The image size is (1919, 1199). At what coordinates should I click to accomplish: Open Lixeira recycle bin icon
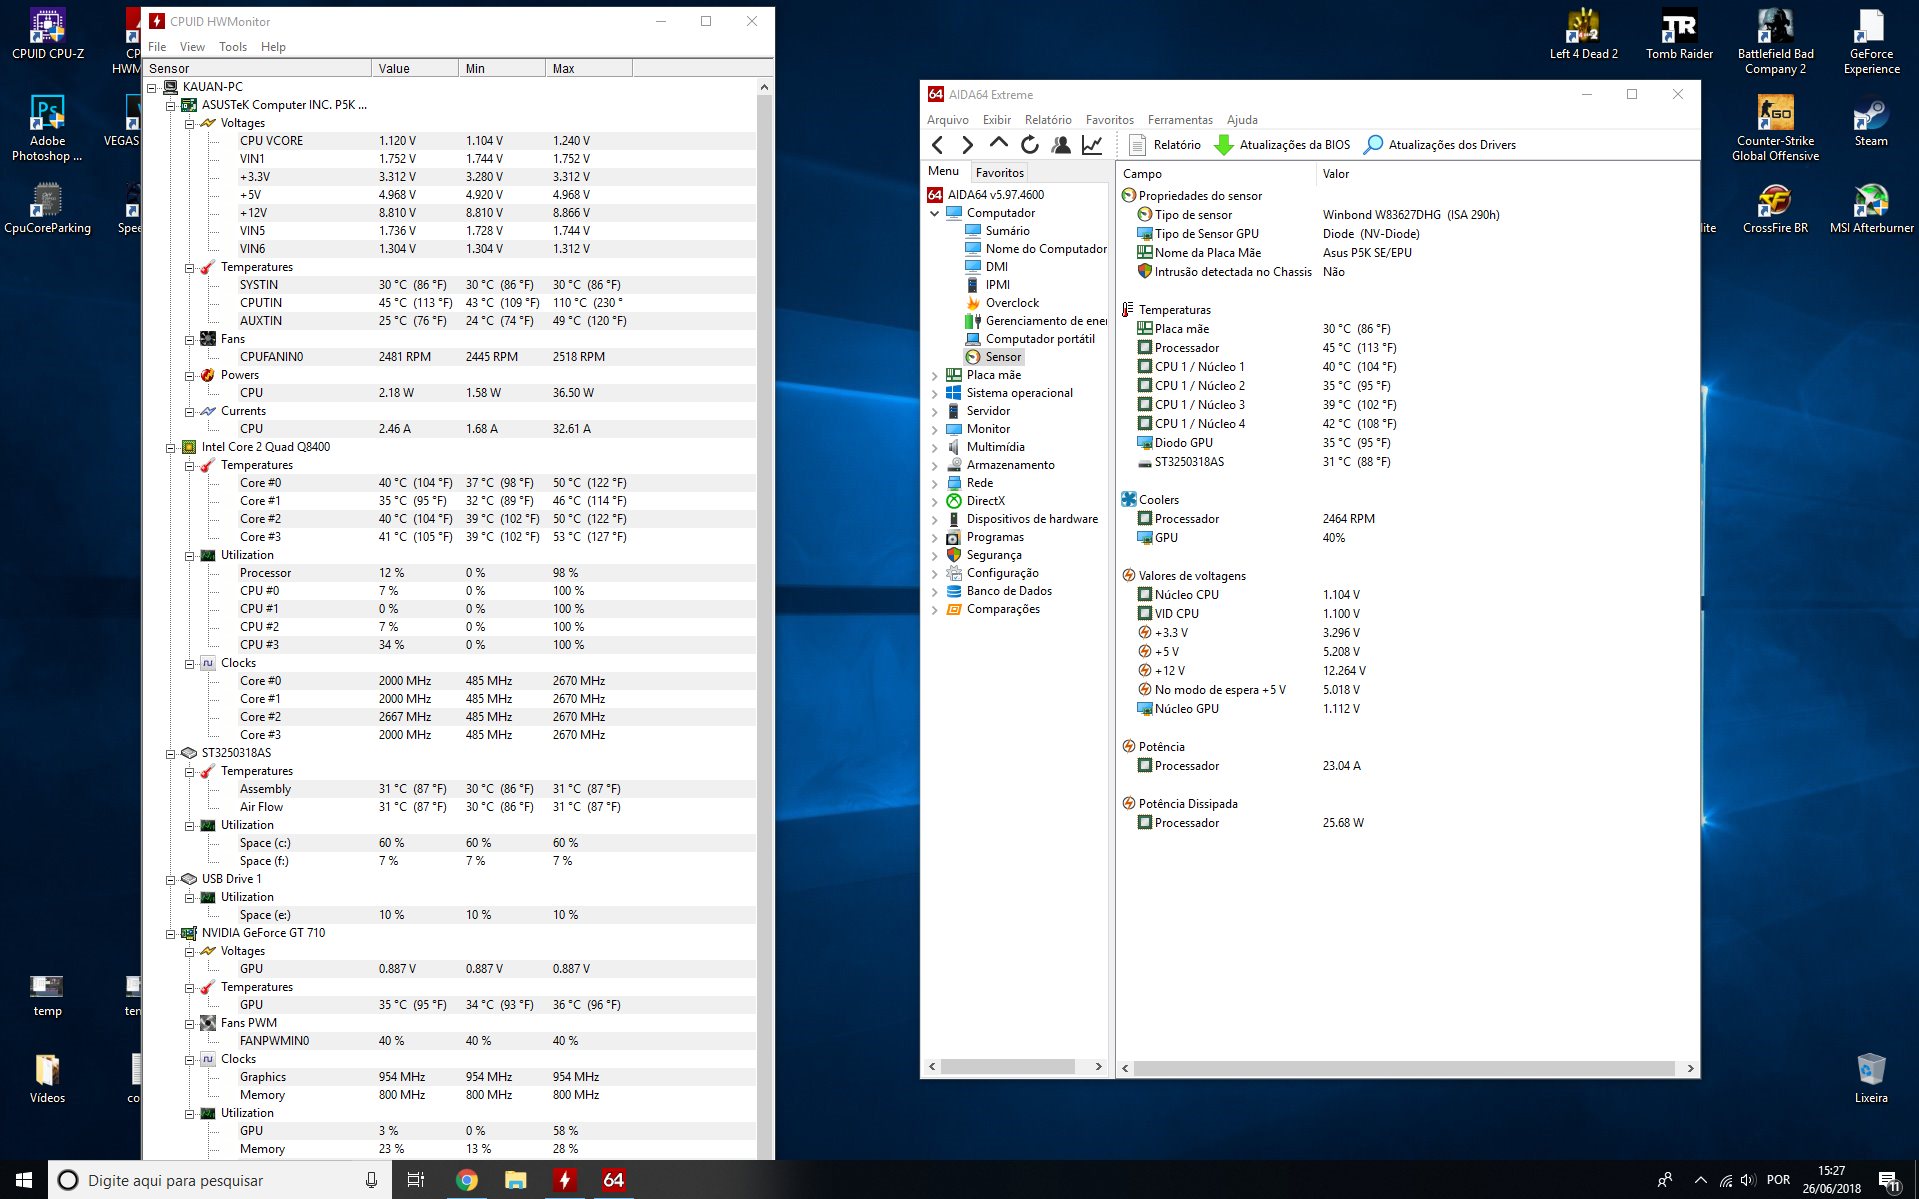point(1871,1077)
